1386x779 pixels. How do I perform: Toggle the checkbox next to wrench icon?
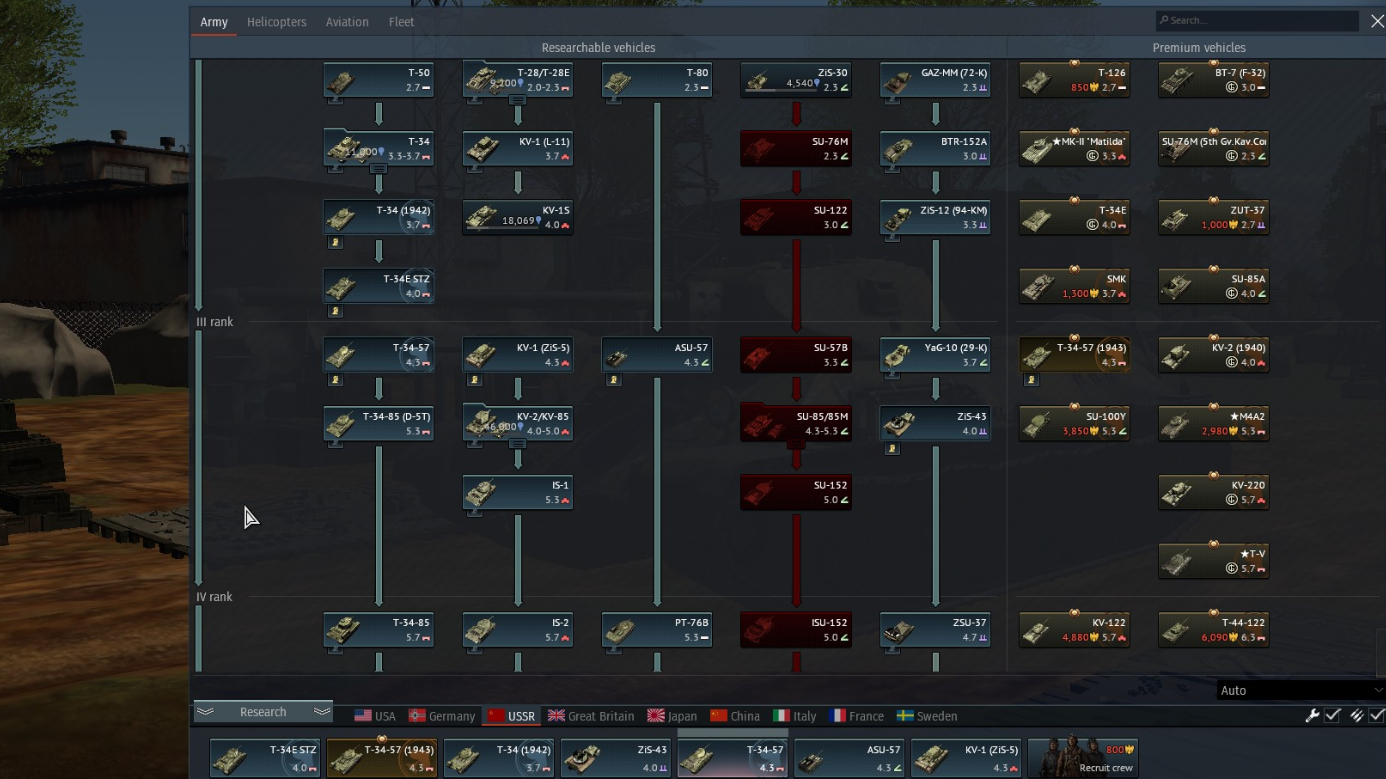(x=1333, y=715)
